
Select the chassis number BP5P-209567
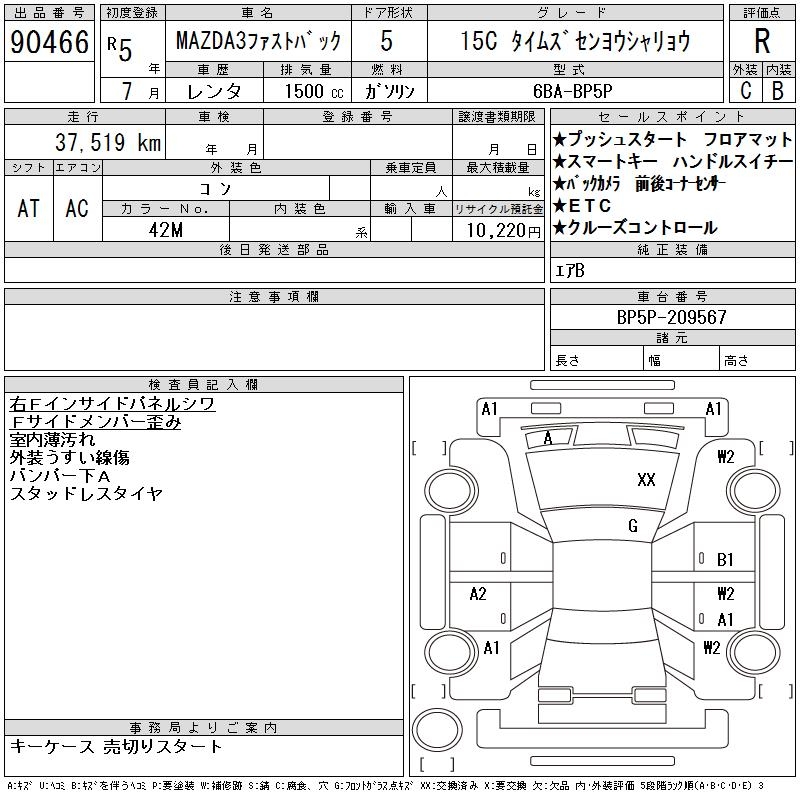[x=671, y=317]
